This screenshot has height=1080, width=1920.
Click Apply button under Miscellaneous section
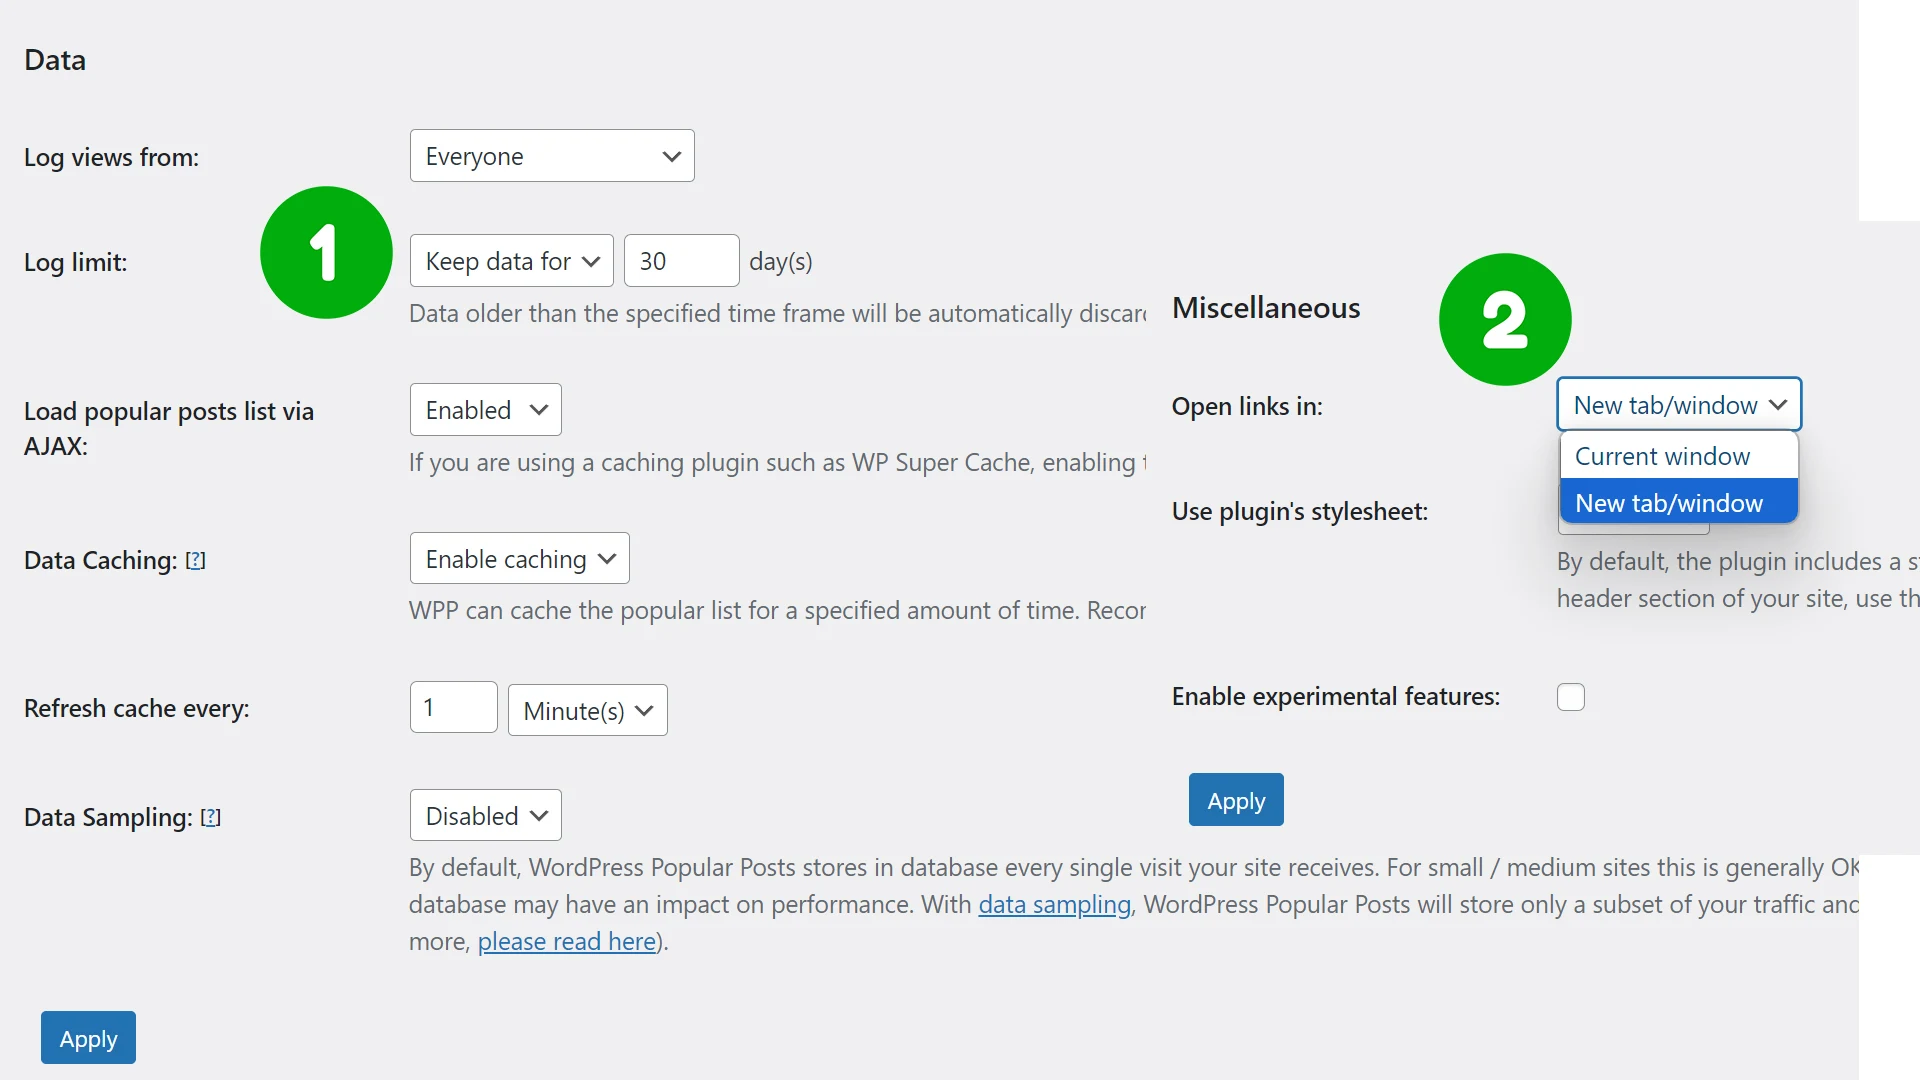click(x=1236, y=801)
